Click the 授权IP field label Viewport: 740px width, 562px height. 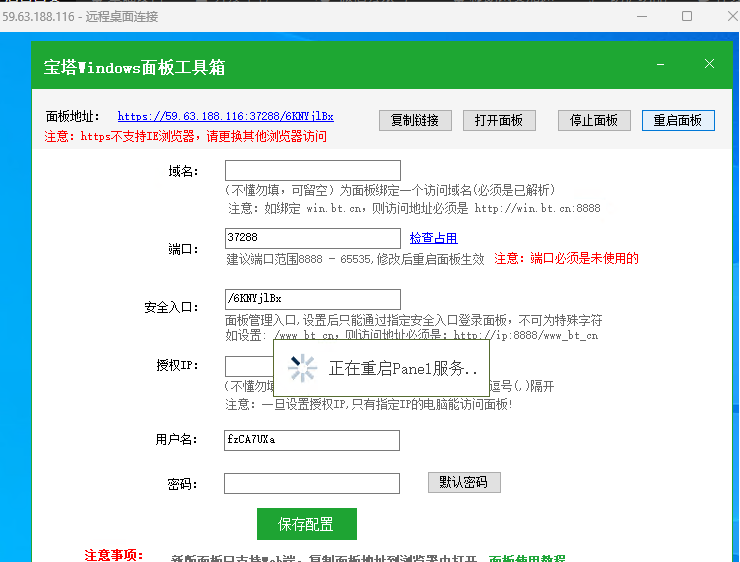point(177,365)
